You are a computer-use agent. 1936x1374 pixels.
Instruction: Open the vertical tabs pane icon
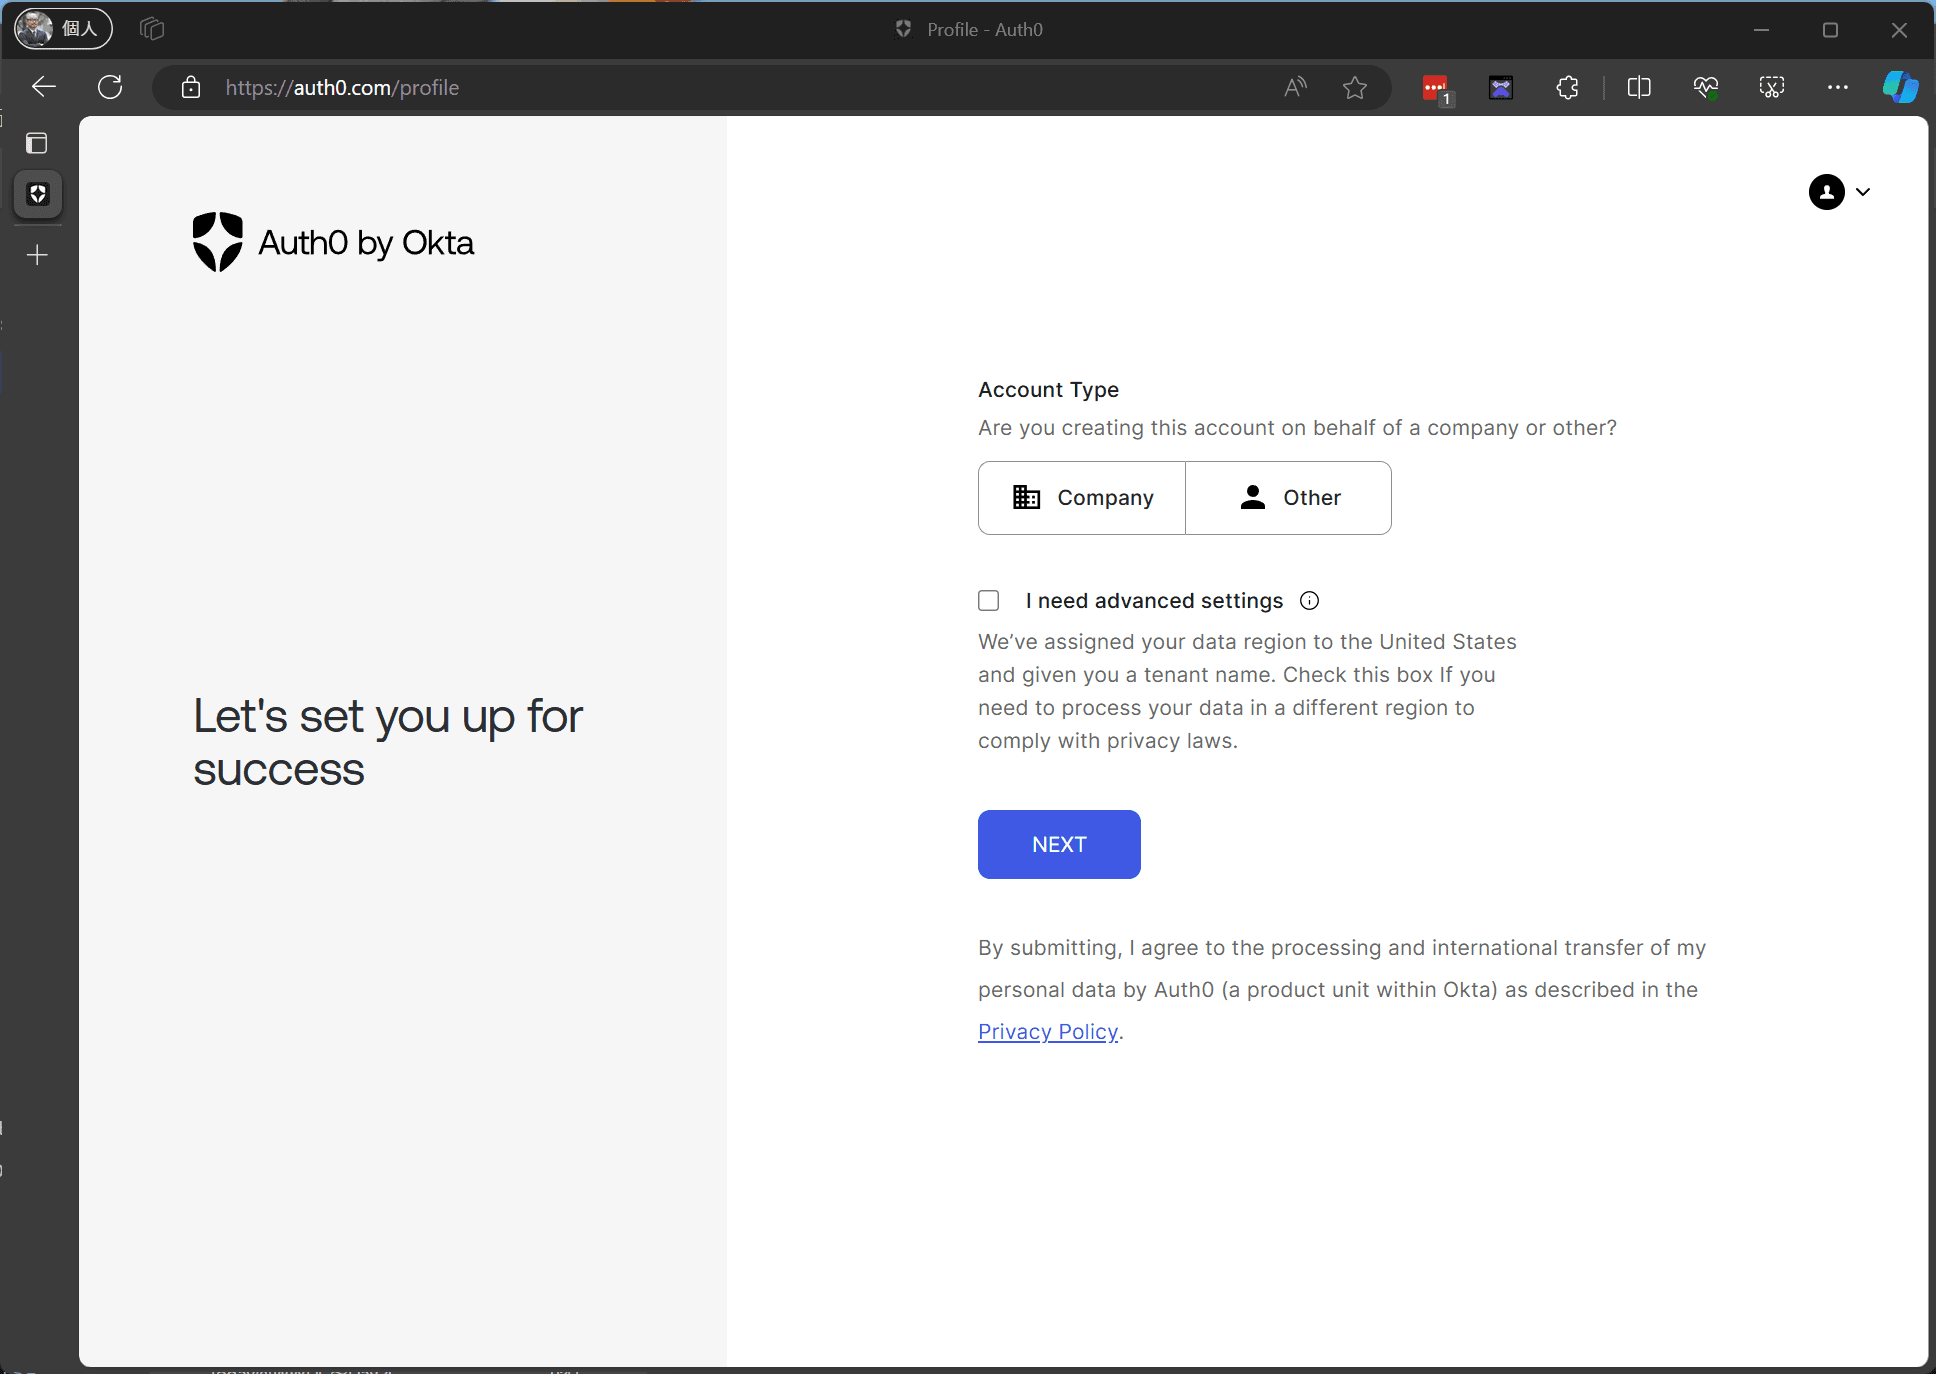pyautogui.click(x=37, y=144)
